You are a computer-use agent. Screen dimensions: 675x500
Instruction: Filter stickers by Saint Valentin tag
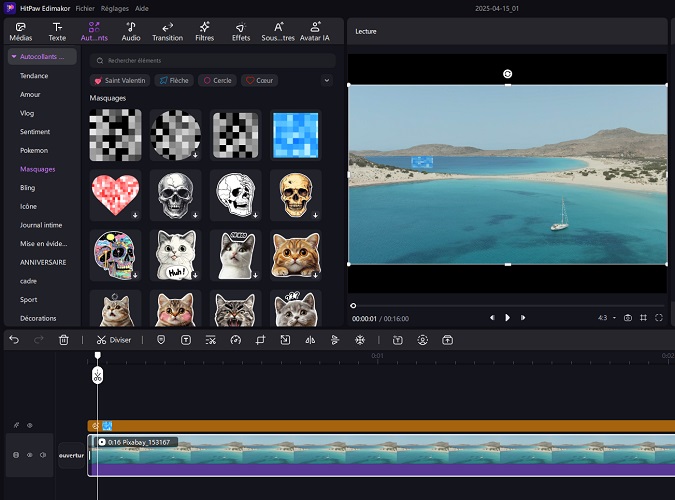coord(120,81)
